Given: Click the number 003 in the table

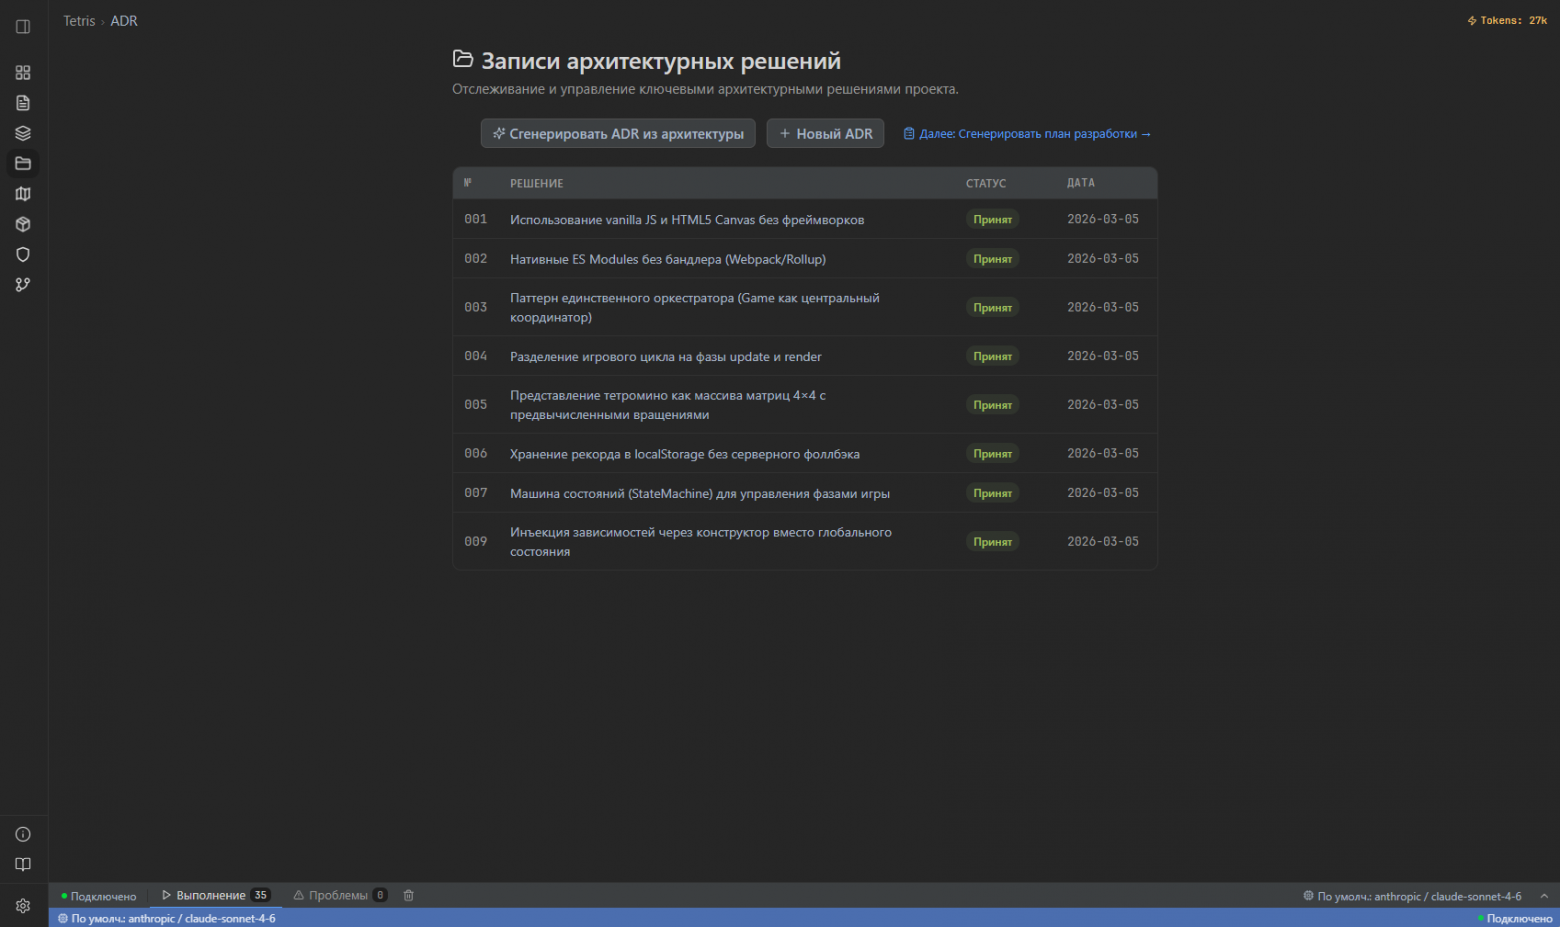Looking at the screenshot, I should (476, 307).
